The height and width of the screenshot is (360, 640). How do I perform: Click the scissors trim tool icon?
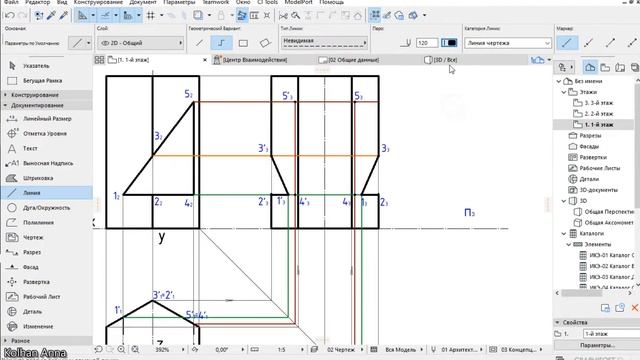click(283, 16)
